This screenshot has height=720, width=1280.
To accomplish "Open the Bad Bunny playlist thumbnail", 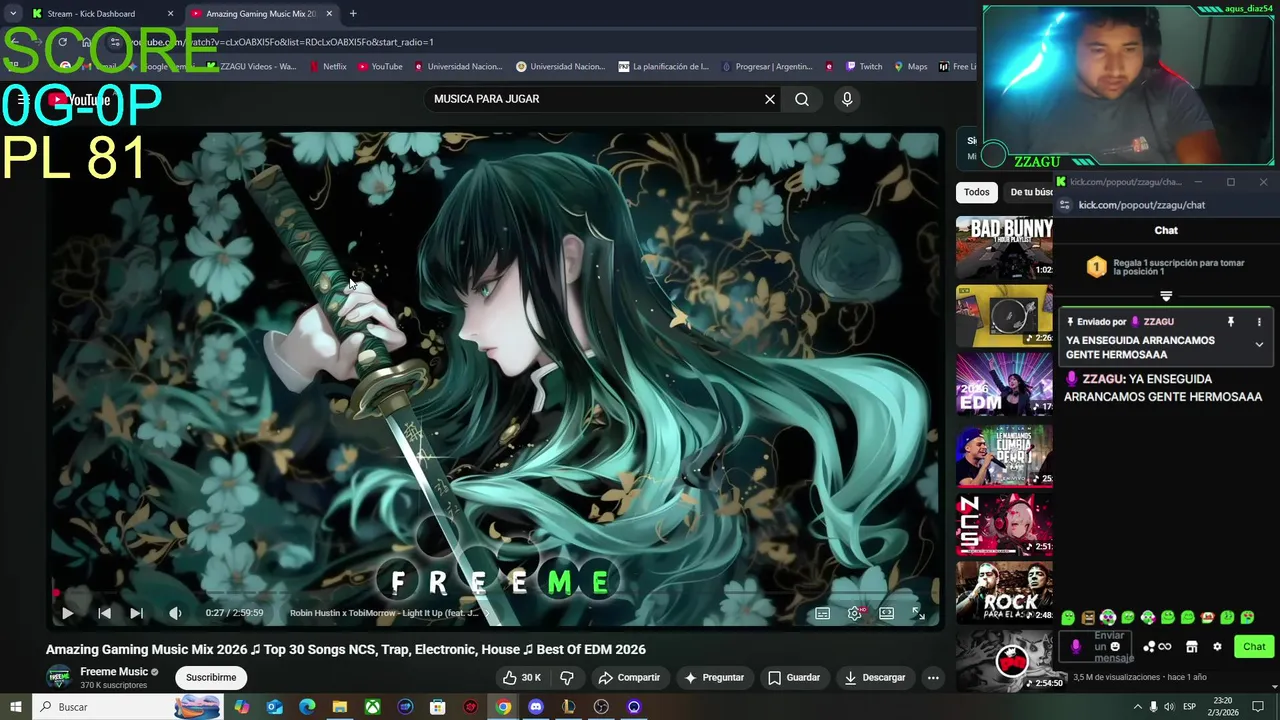I will pos(1004,247).
